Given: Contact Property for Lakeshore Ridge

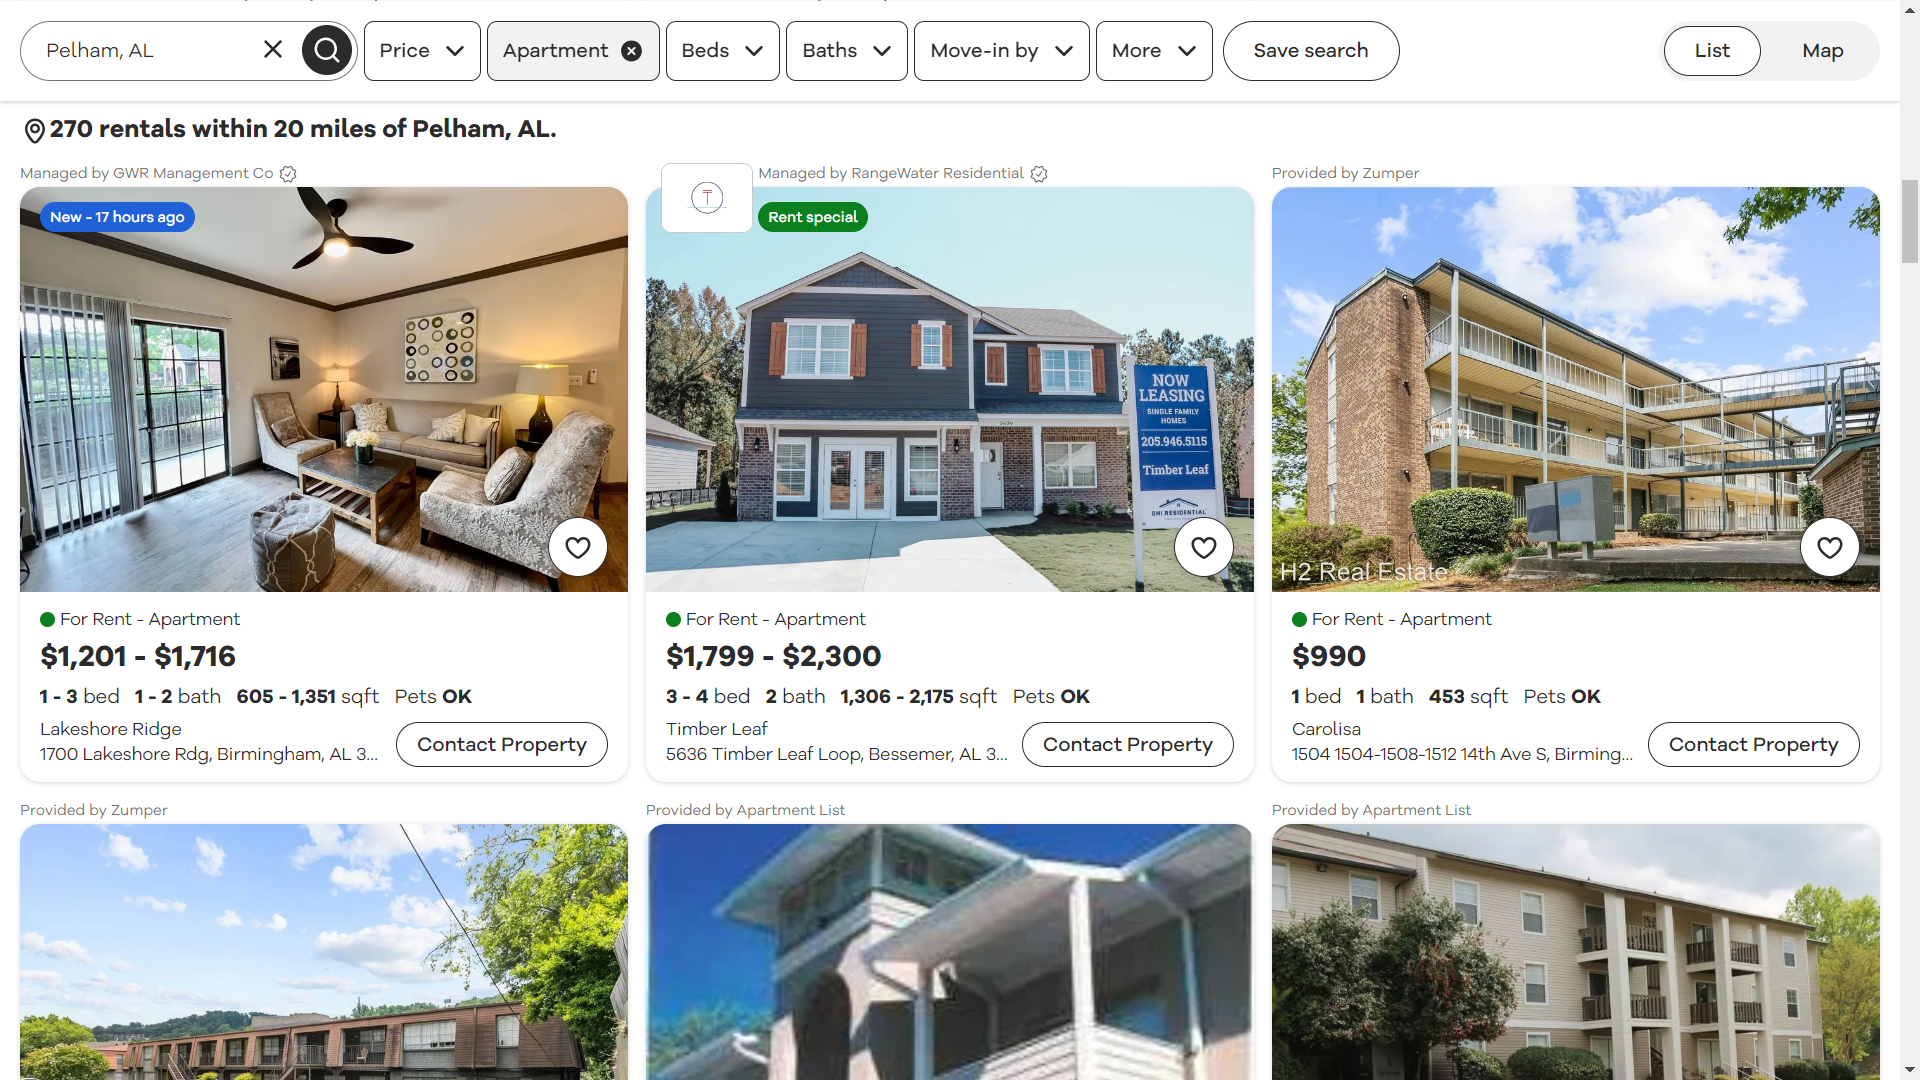Looking at the screenshot, I should point(502,745).
